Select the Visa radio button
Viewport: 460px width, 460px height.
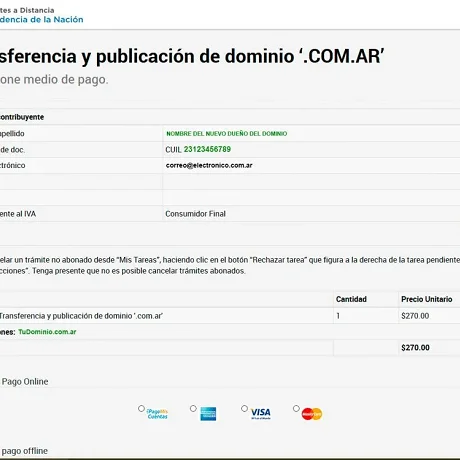click(244, 408)
